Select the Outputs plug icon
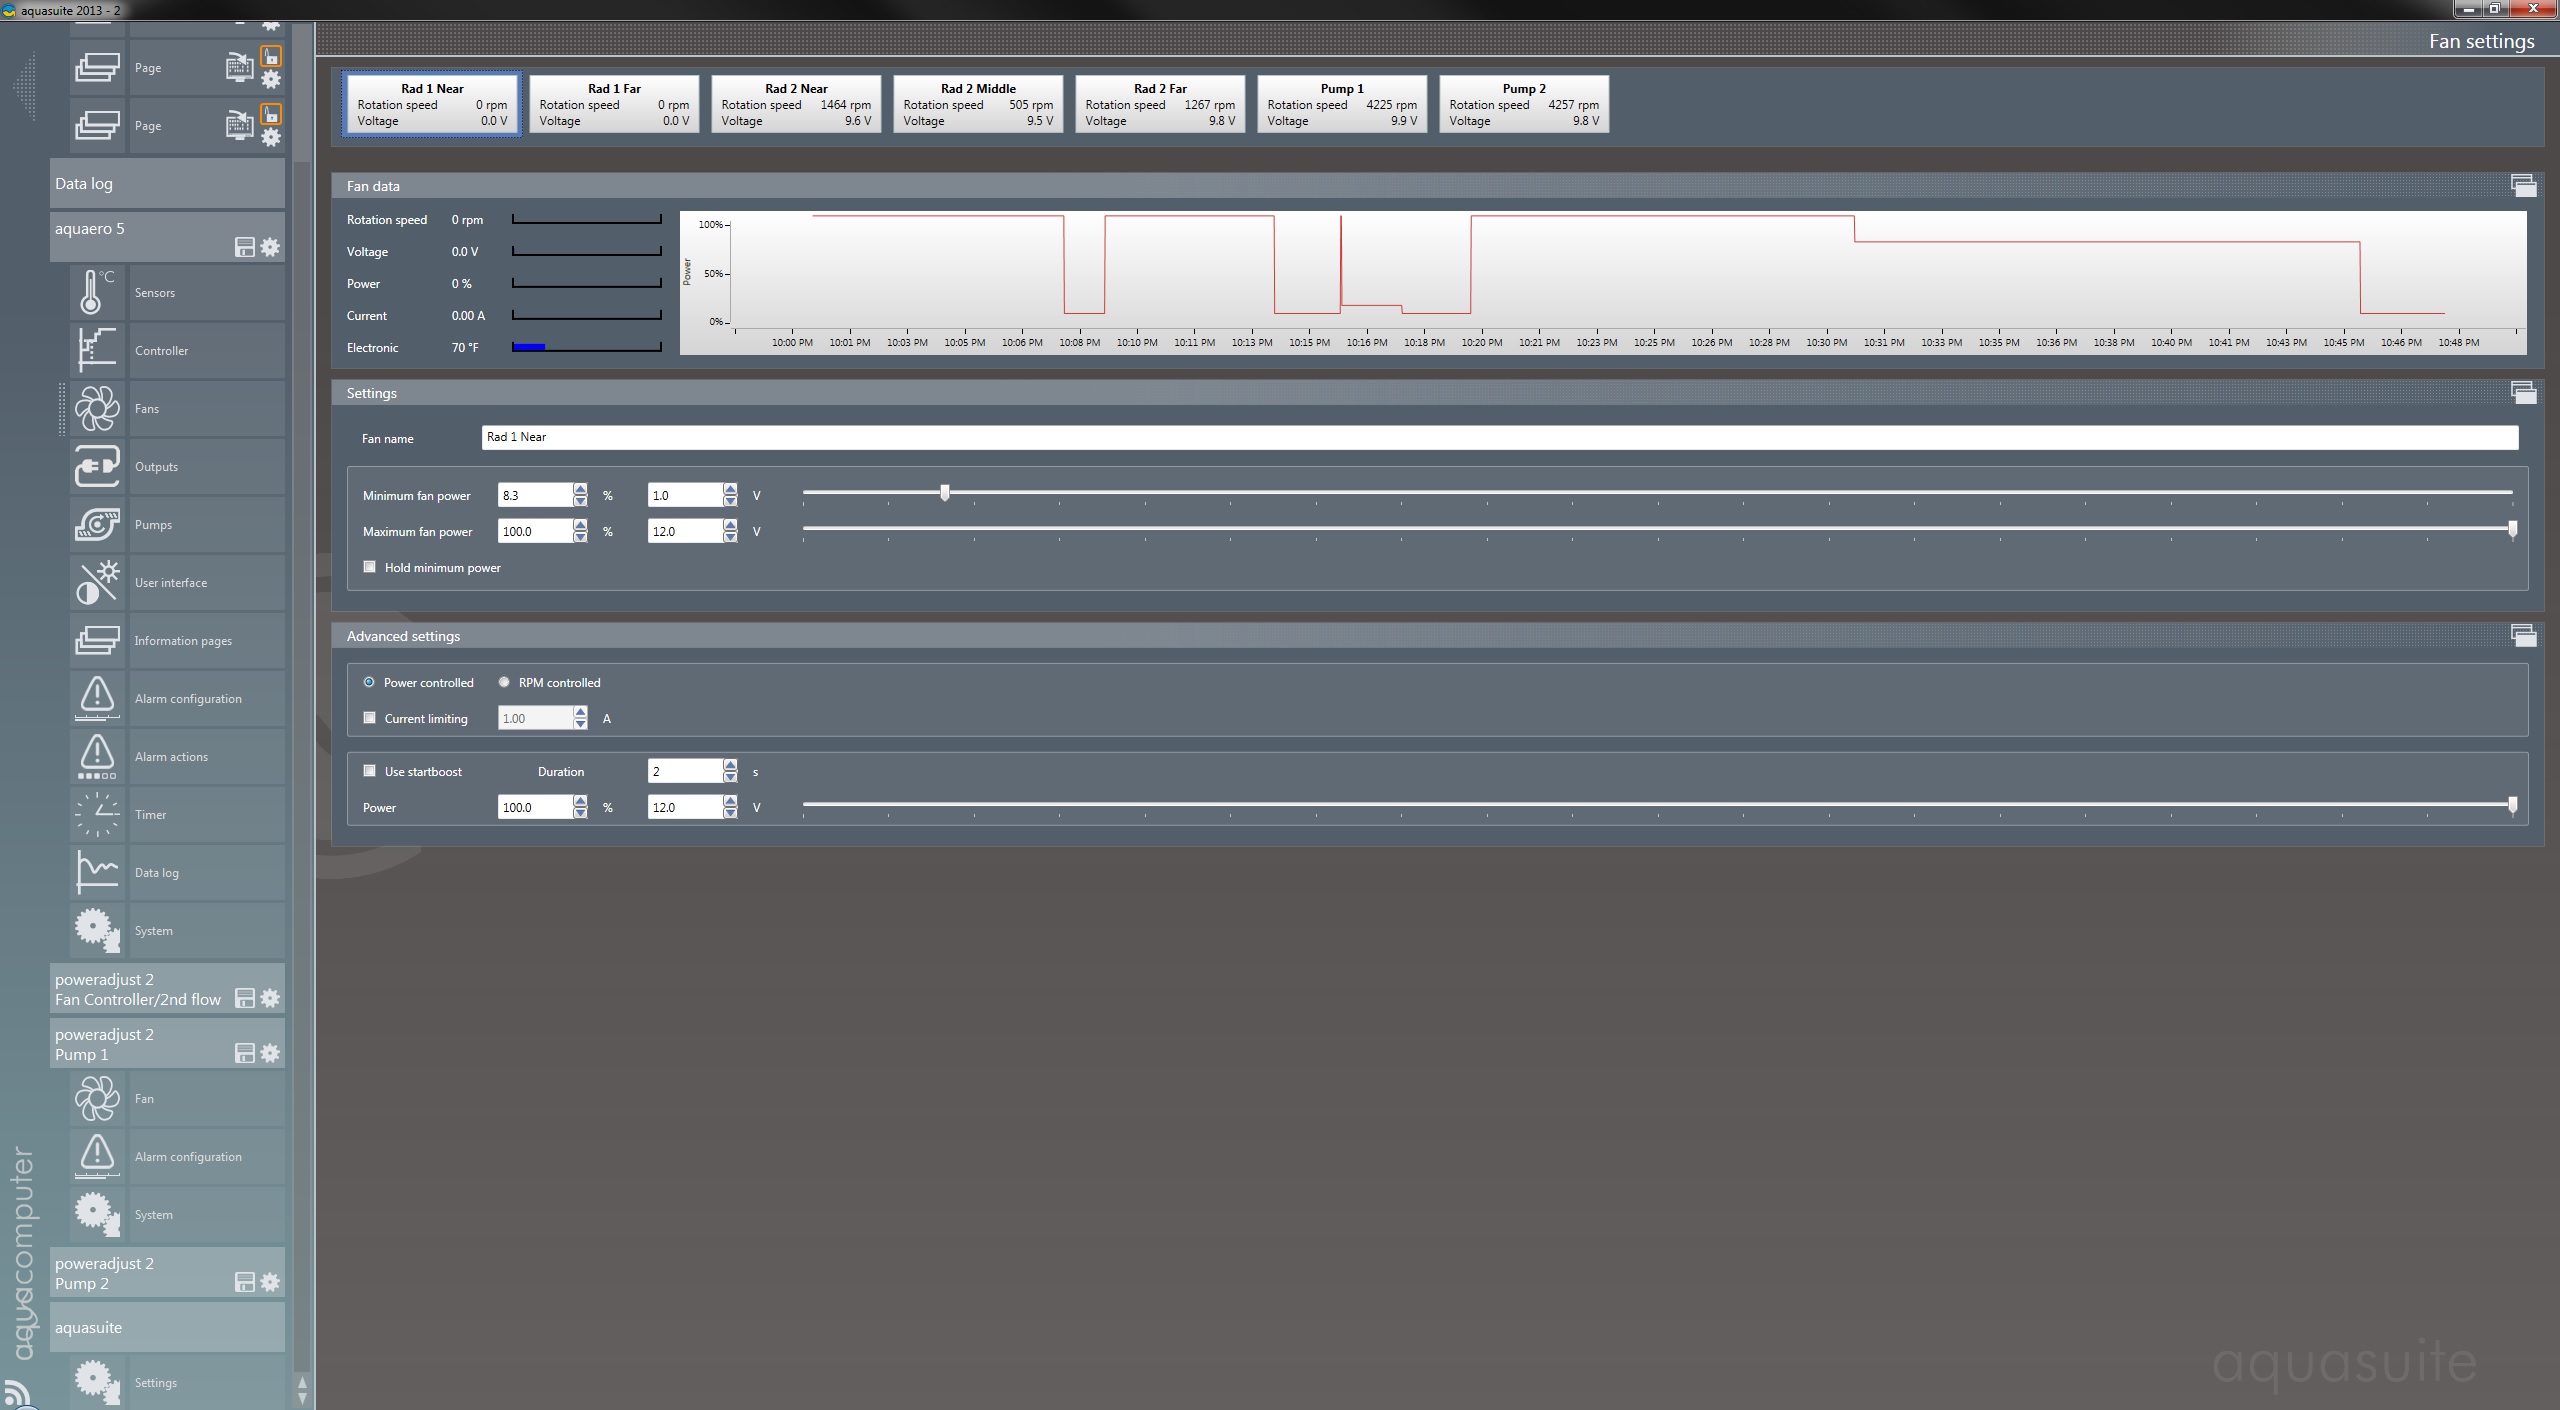2560x1410 pixels. click(x=97, y=466)
